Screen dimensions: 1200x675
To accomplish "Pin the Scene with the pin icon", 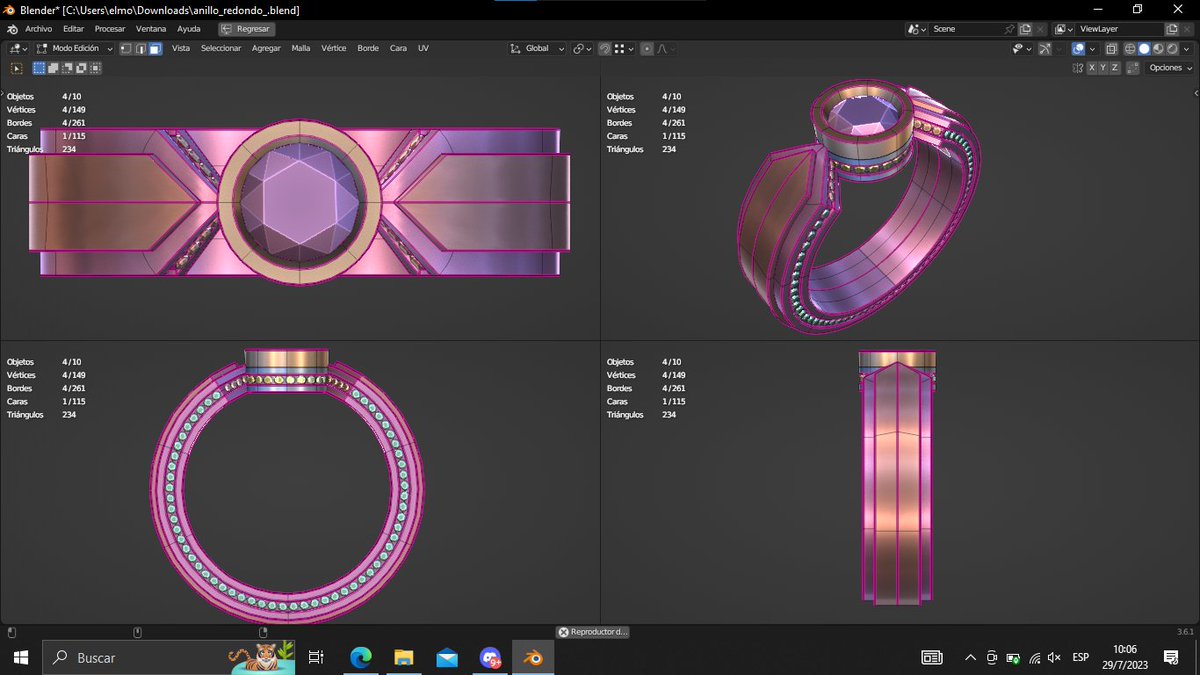I will 1009,29.
